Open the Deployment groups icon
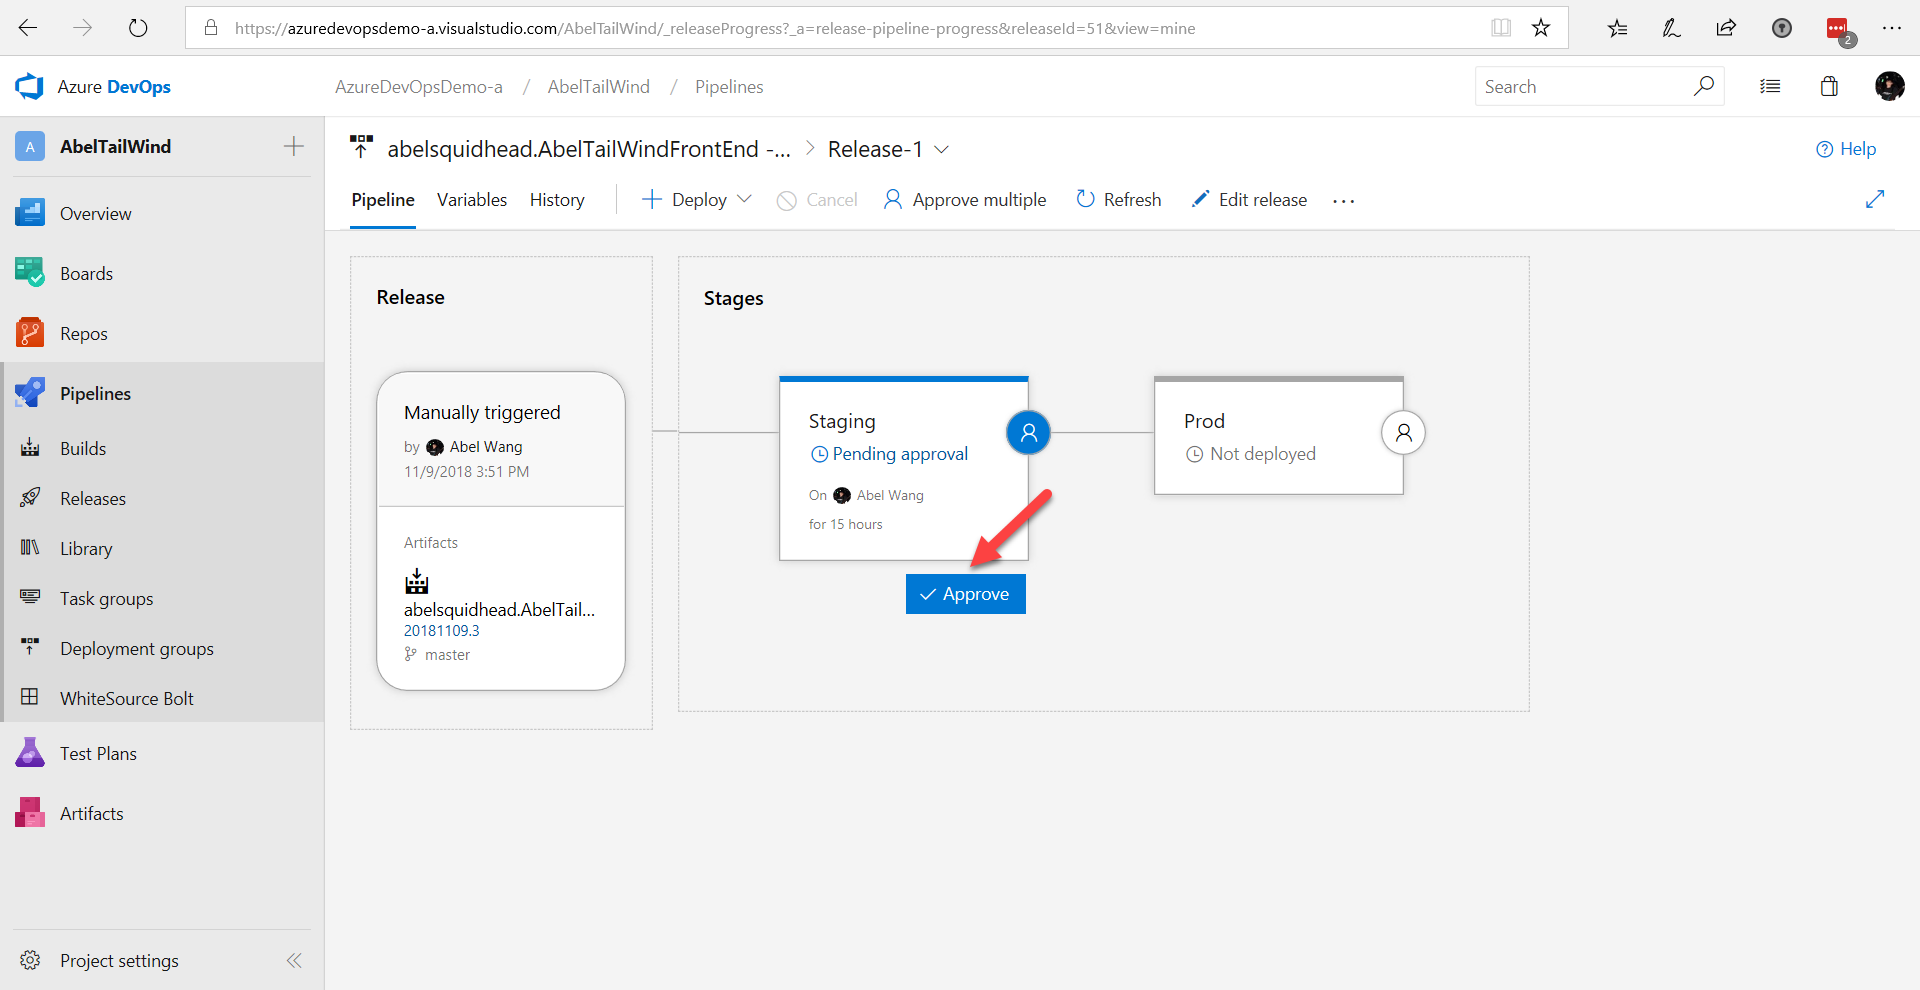This screenshot has width=1920, height=990. pyautogui.click(x=30, y=648)
